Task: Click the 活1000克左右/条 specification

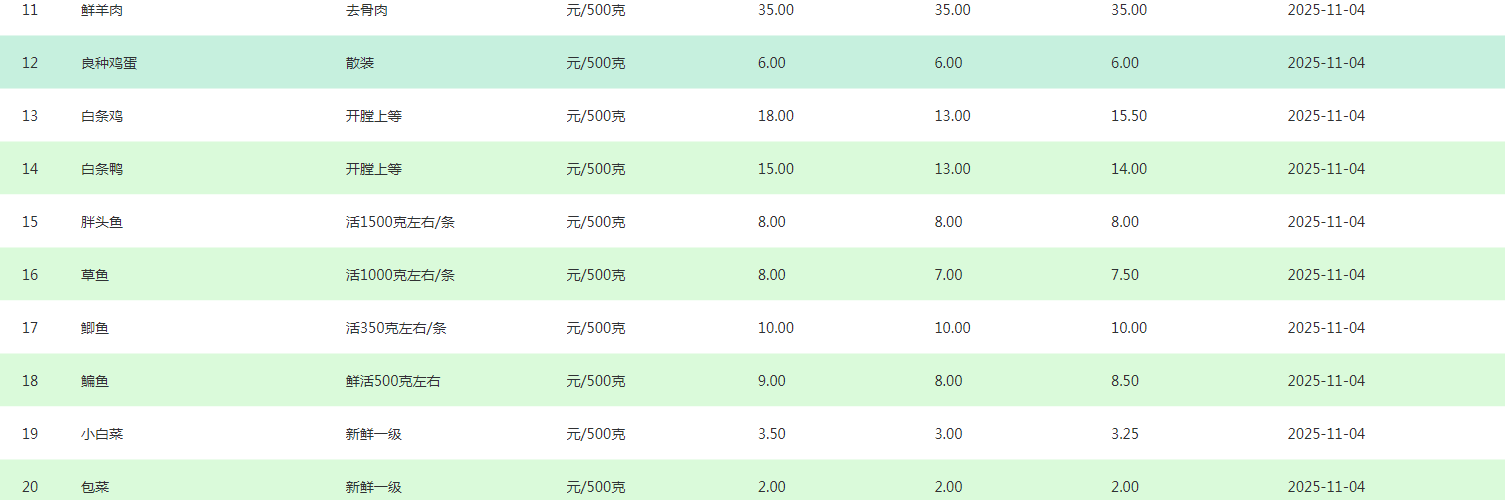Action: 400,275
